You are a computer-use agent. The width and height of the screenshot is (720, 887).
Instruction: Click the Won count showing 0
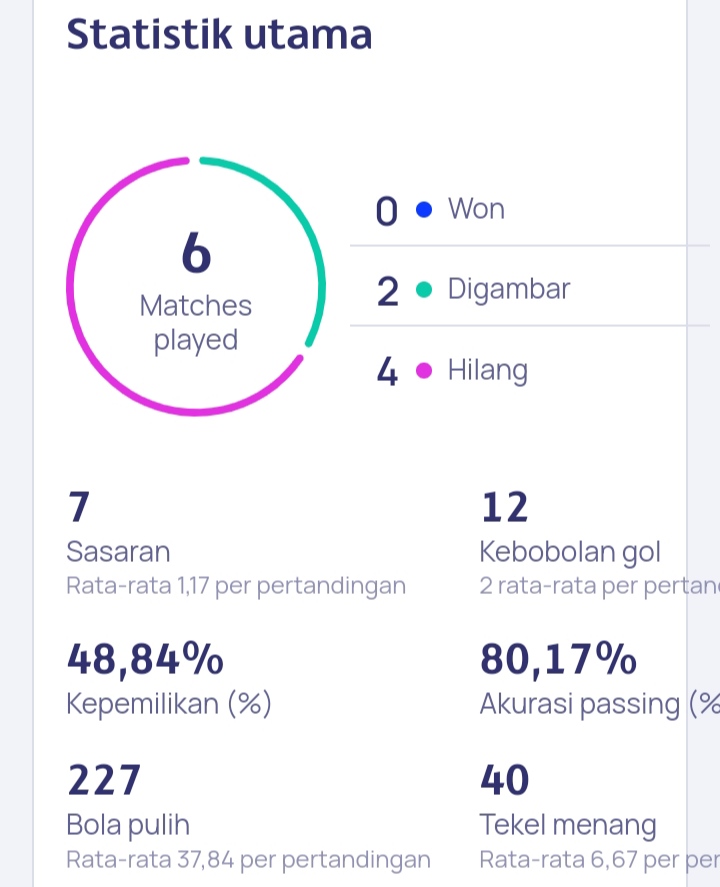pos(385,210)
